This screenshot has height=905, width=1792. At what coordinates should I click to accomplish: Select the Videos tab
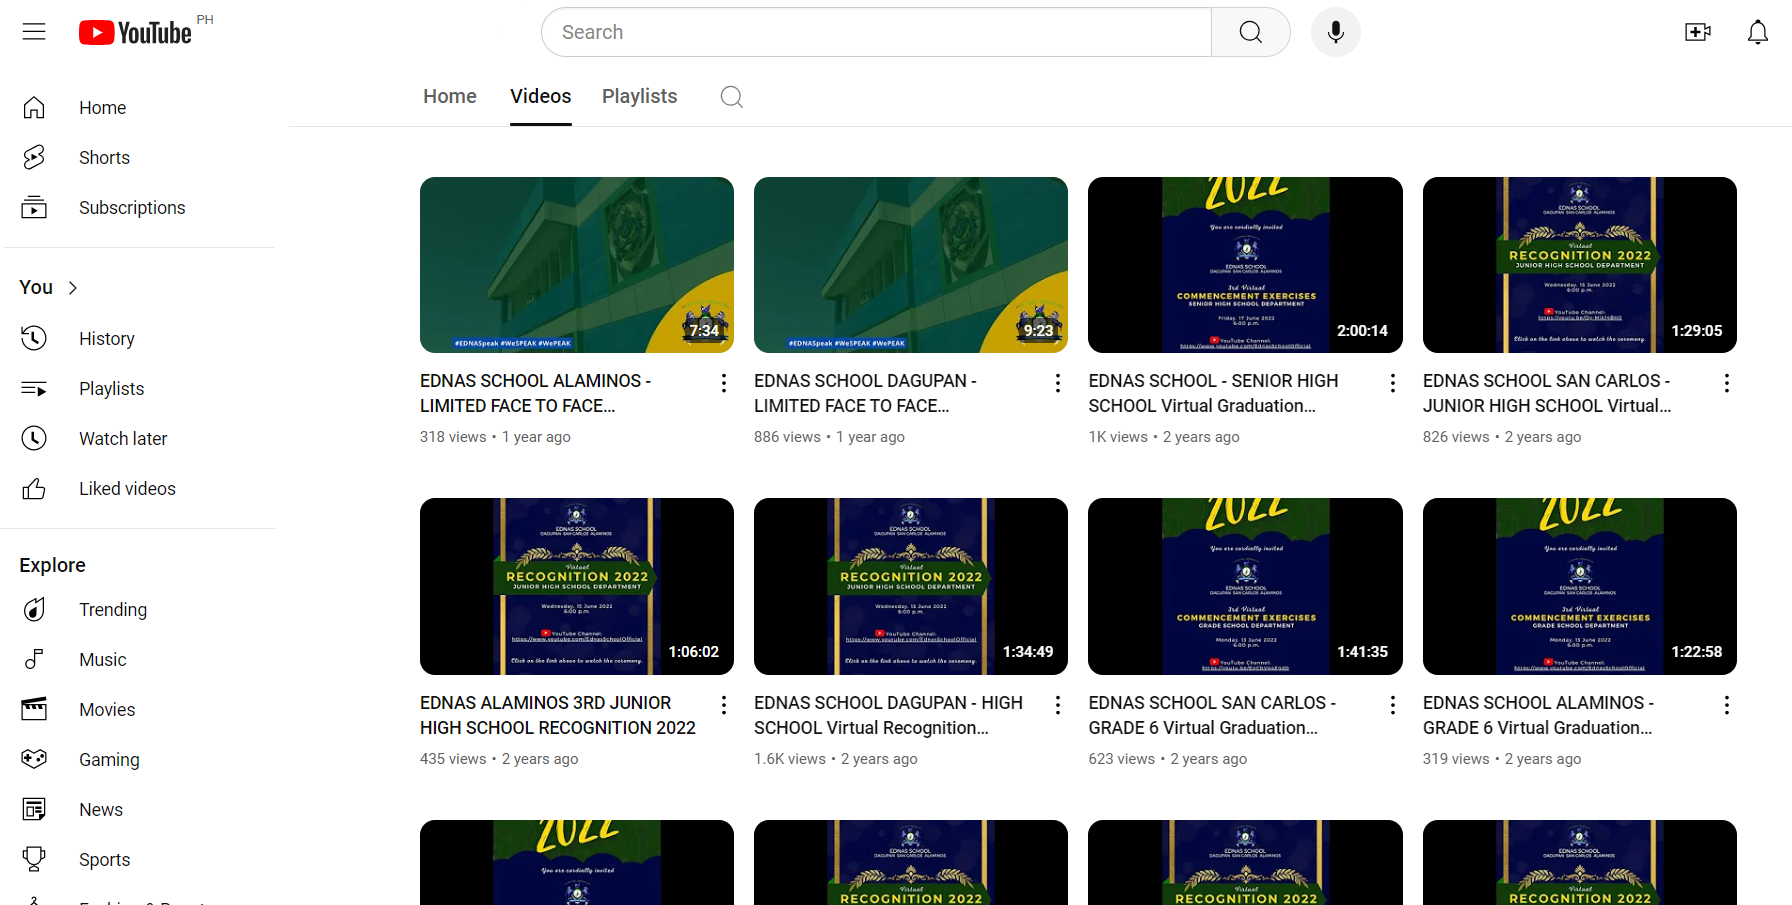(541, 96)
